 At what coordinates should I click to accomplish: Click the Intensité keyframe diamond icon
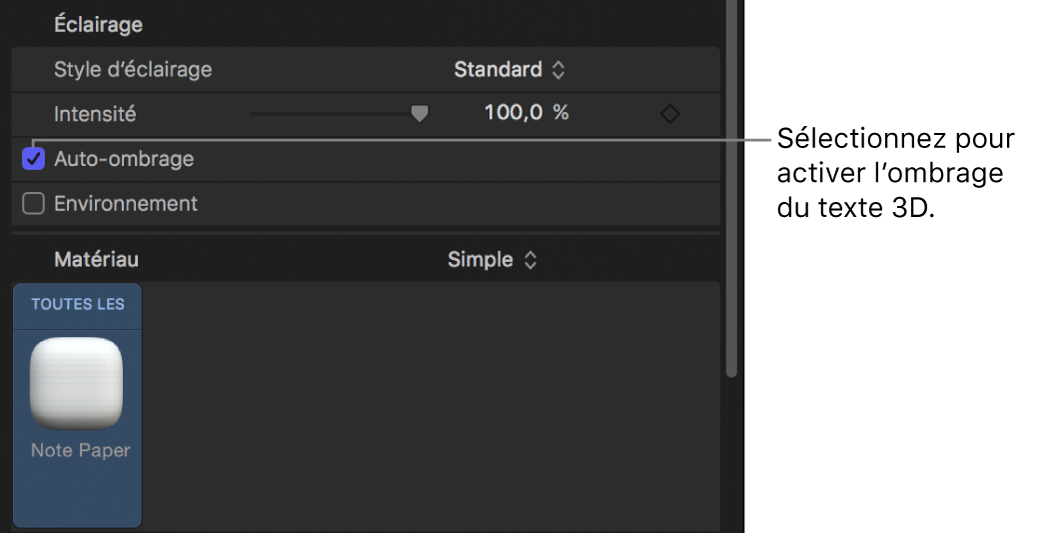(x=670, y=114)
